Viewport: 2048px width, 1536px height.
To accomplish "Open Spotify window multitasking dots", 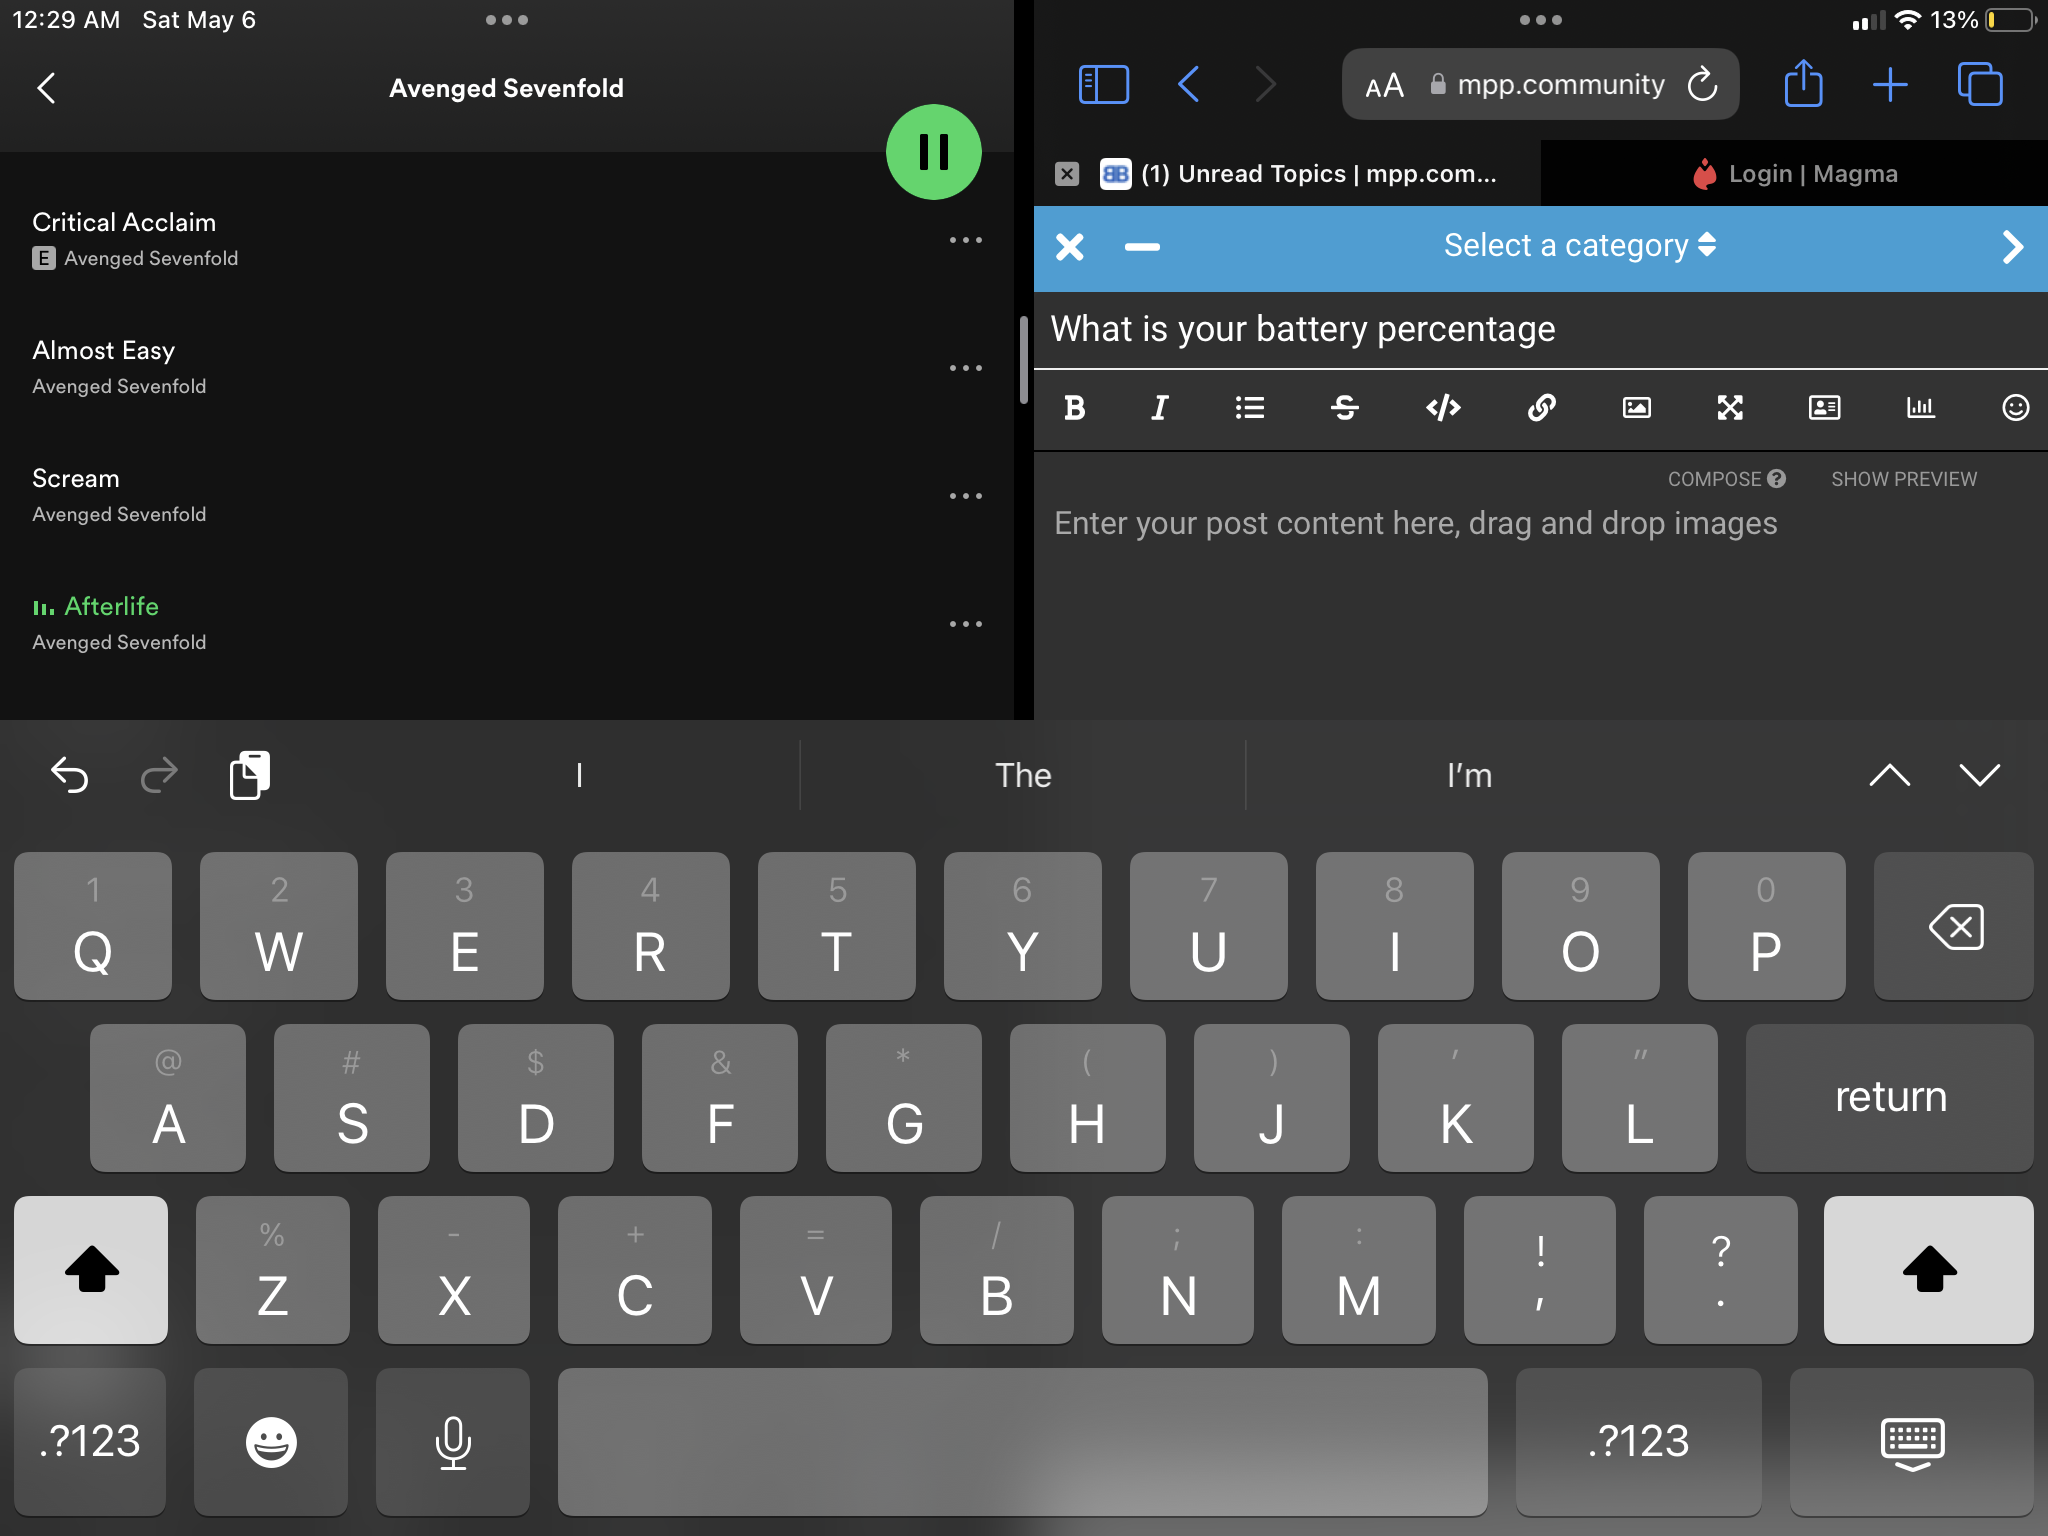I will pyautogui.click(x=507, y=20).
